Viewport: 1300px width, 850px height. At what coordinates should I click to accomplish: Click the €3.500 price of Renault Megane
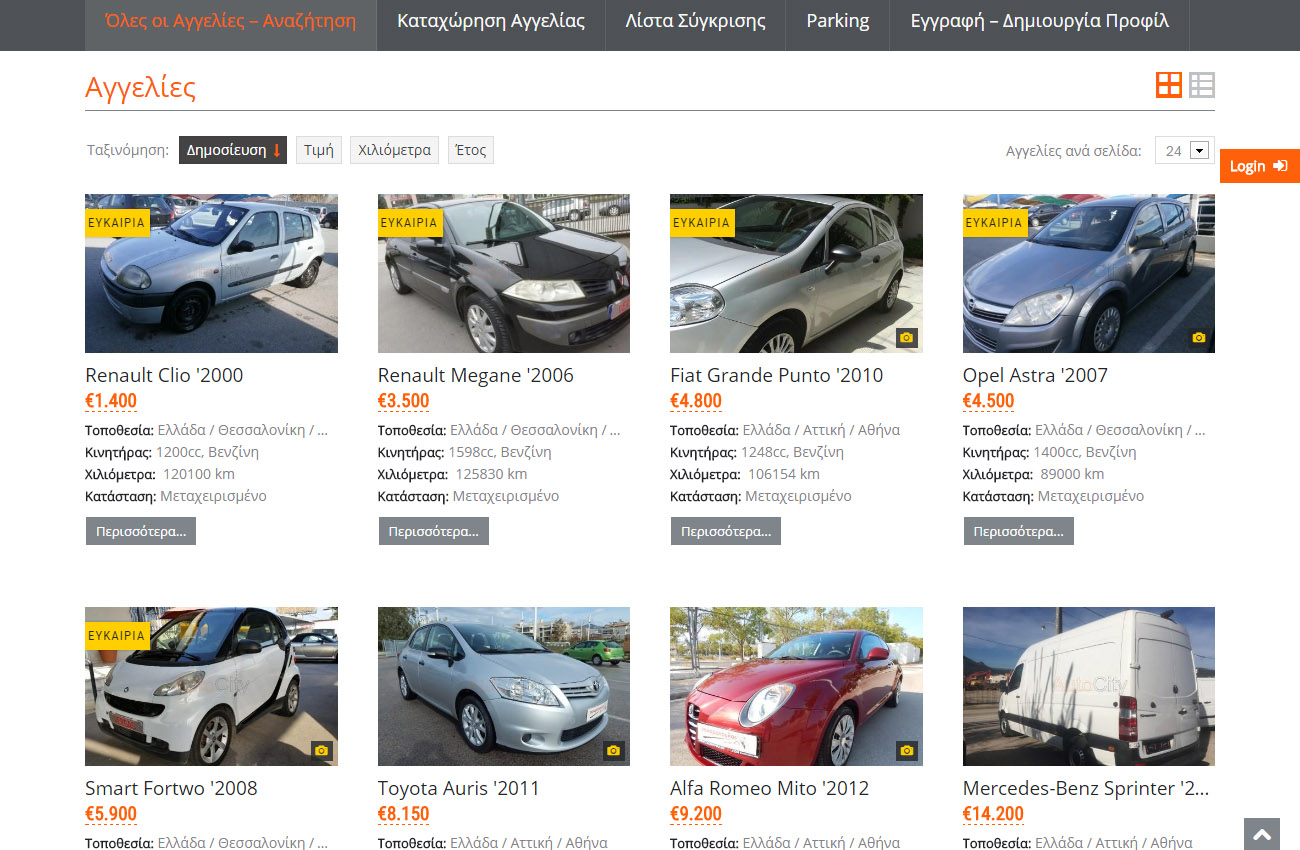404,401
